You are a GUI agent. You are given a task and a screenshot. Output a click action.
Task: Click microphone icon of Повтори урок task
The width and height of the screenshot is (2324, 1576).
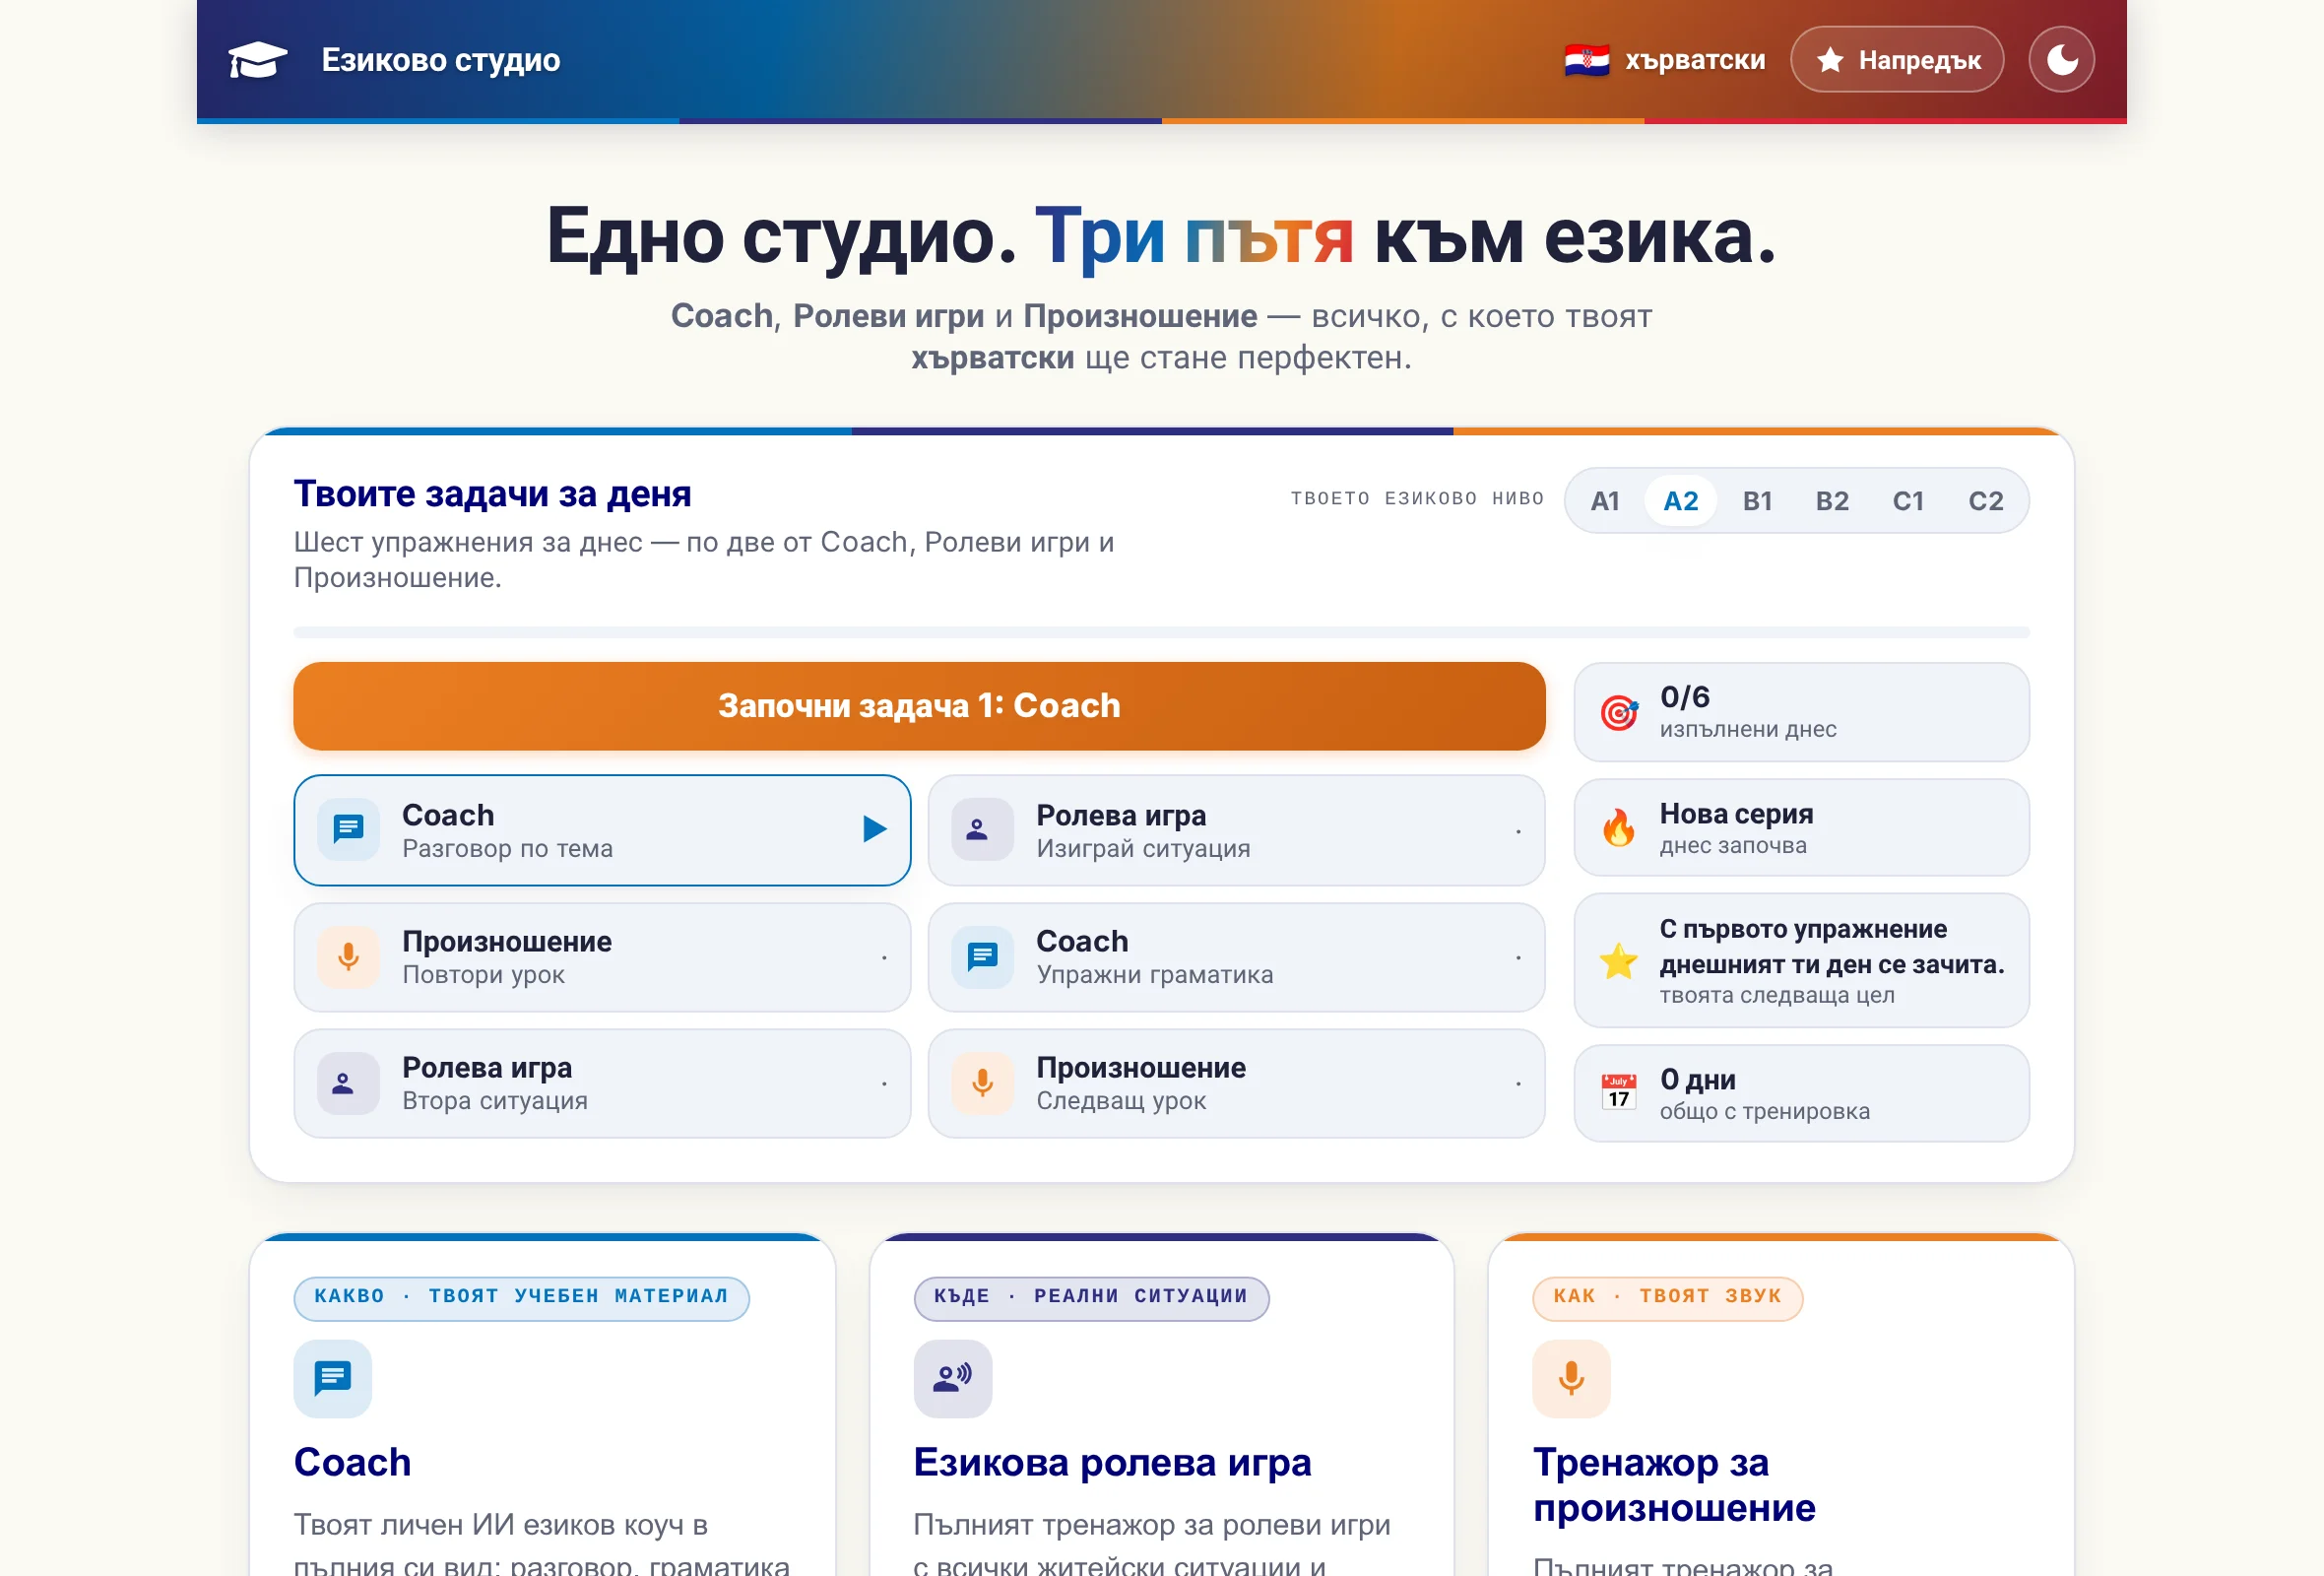348,957
